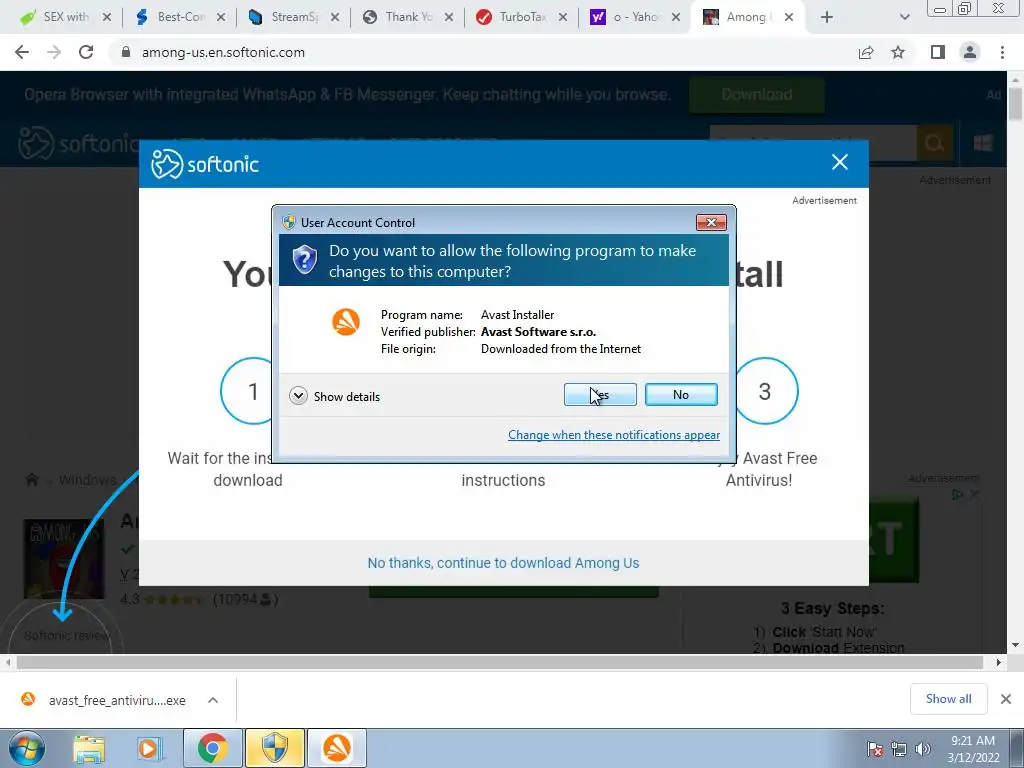This screenshot has width=1024, height=768.
Task: Click No thanks, continue to download Among Us
Action: pos(503,563)
